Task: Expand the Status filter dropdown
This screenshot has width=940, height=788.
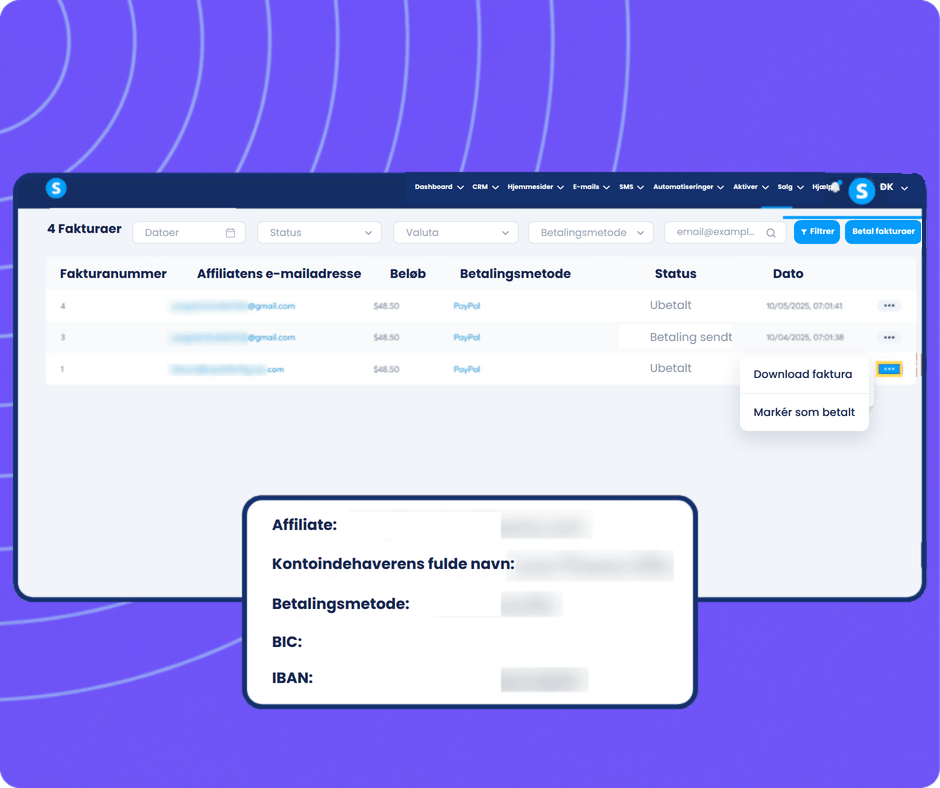Action: pyautogui.click(x=319, y=233)
